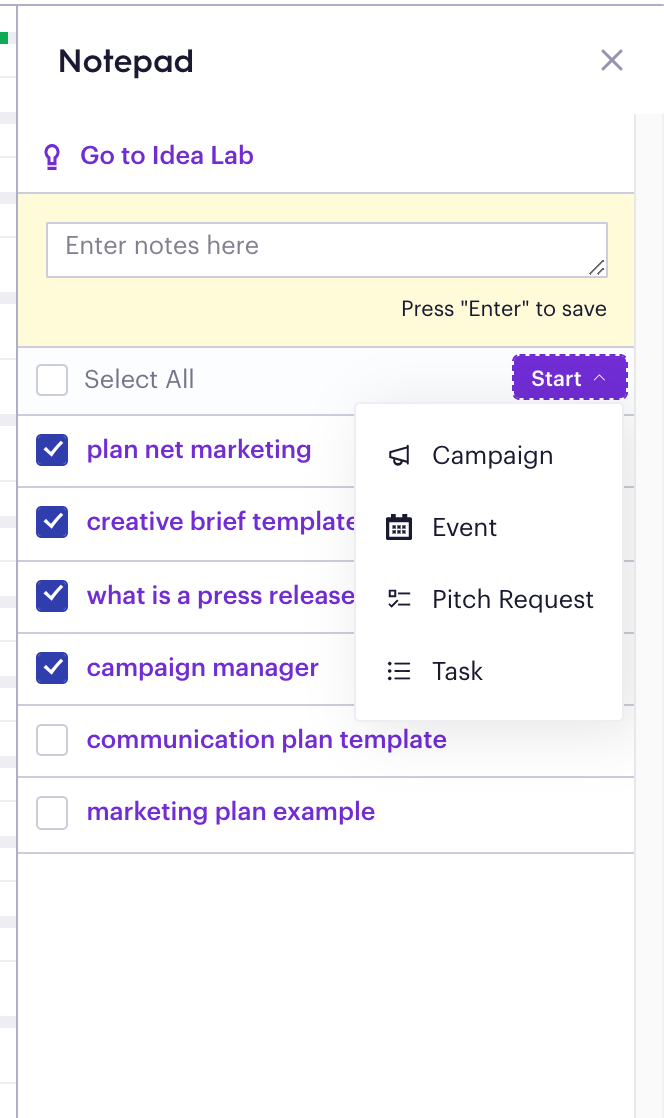This screenshot has width=664, height=1118.
Task: Click the lightbulb Idea Lab icon
Action: tap(52, 156)
